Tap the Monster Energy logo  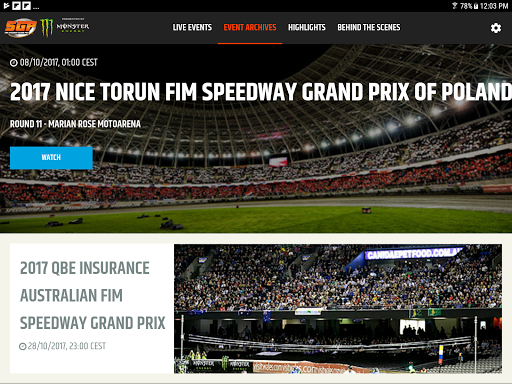point(65,27)
